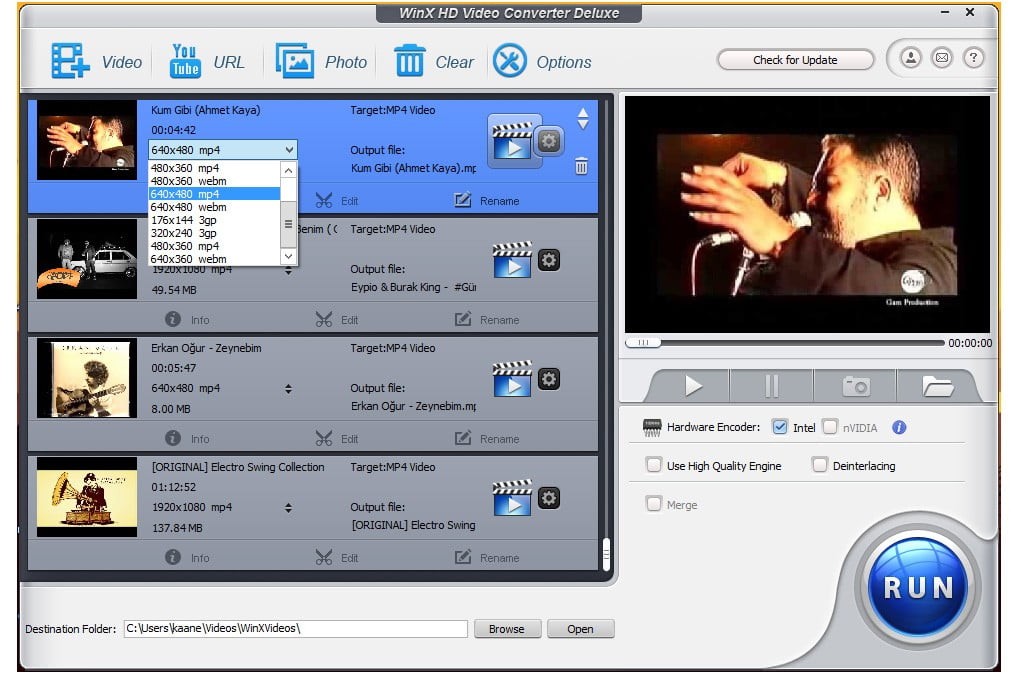
Task: Delete Kum Gibi using the trash icon
Action: [x=581, y=167]
